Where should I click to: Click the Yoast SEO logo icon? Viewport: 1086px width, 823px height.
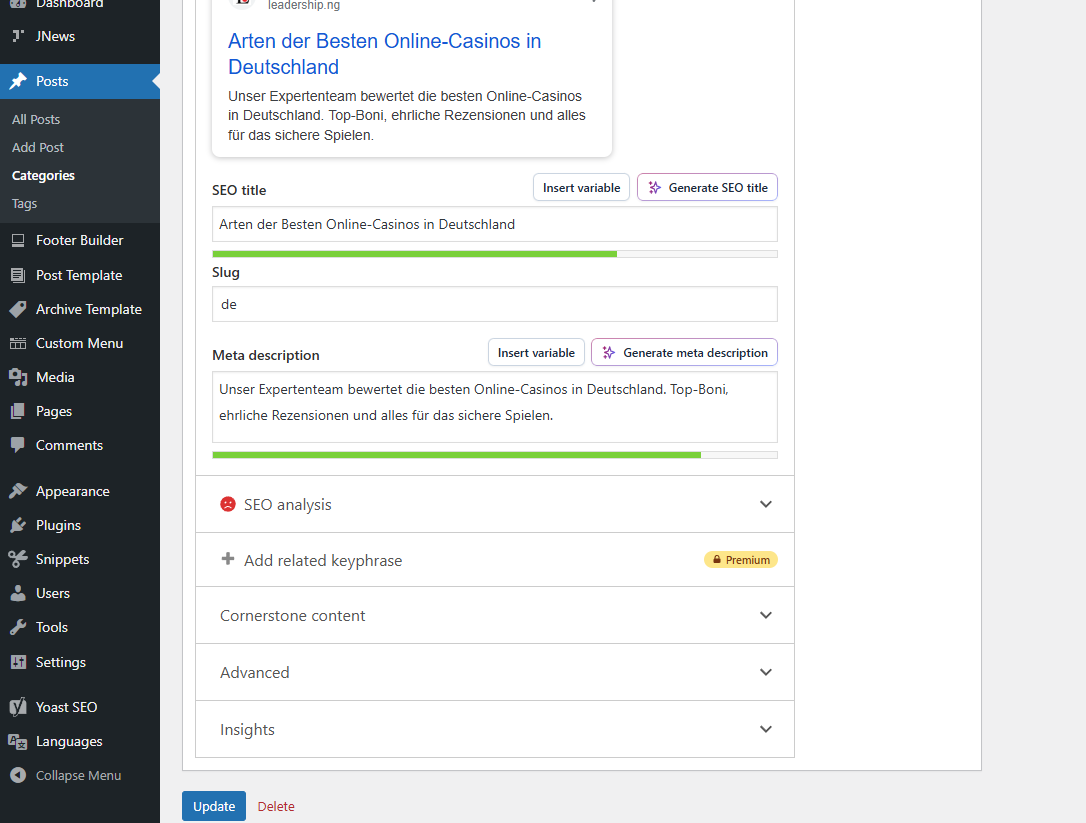point(18,707)
